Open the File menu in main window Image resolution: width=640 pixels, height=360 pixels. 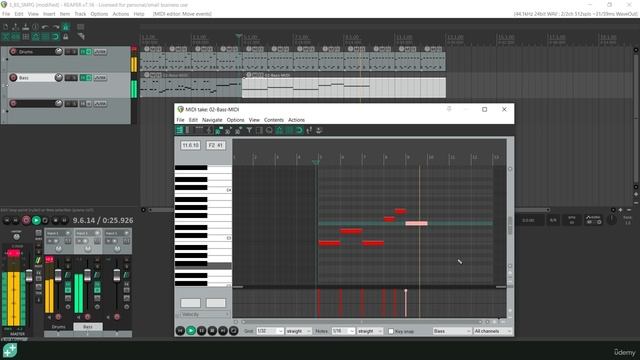click(6, 14)
